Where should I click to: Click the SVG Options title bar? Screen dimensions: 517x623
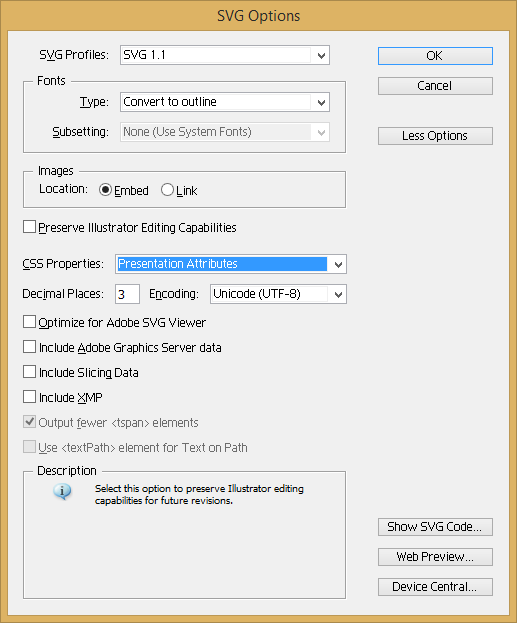coord(258,16)
